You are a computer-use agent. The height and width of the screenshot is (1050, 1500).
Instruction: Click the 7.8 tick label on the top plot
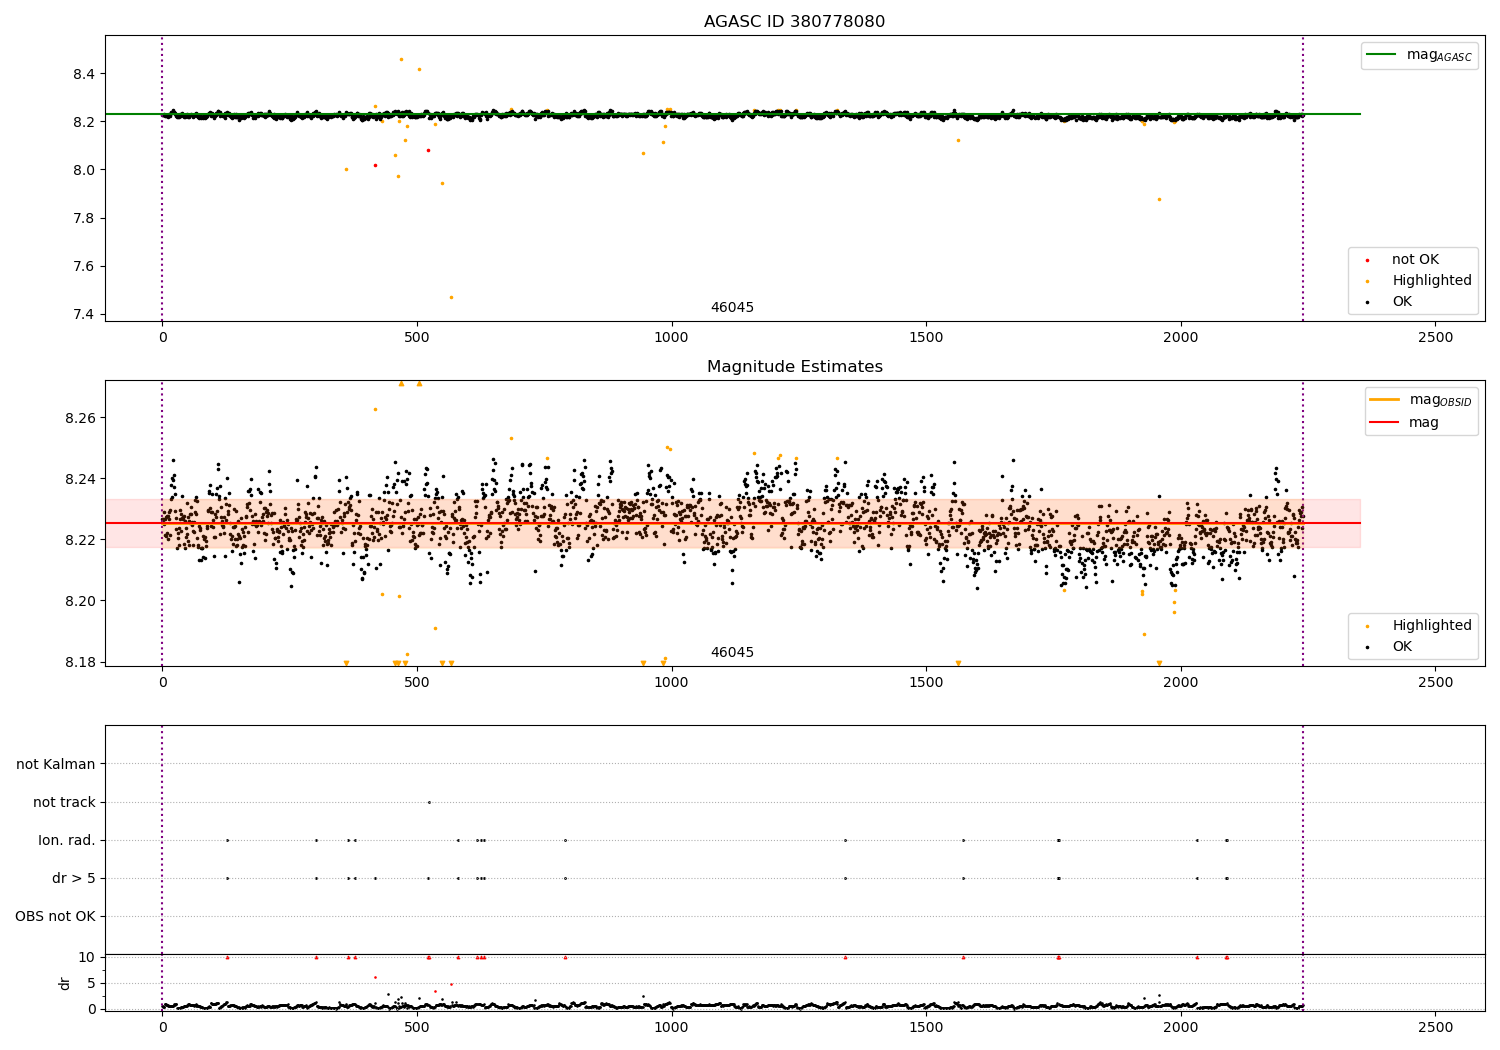tap(83, 219)
